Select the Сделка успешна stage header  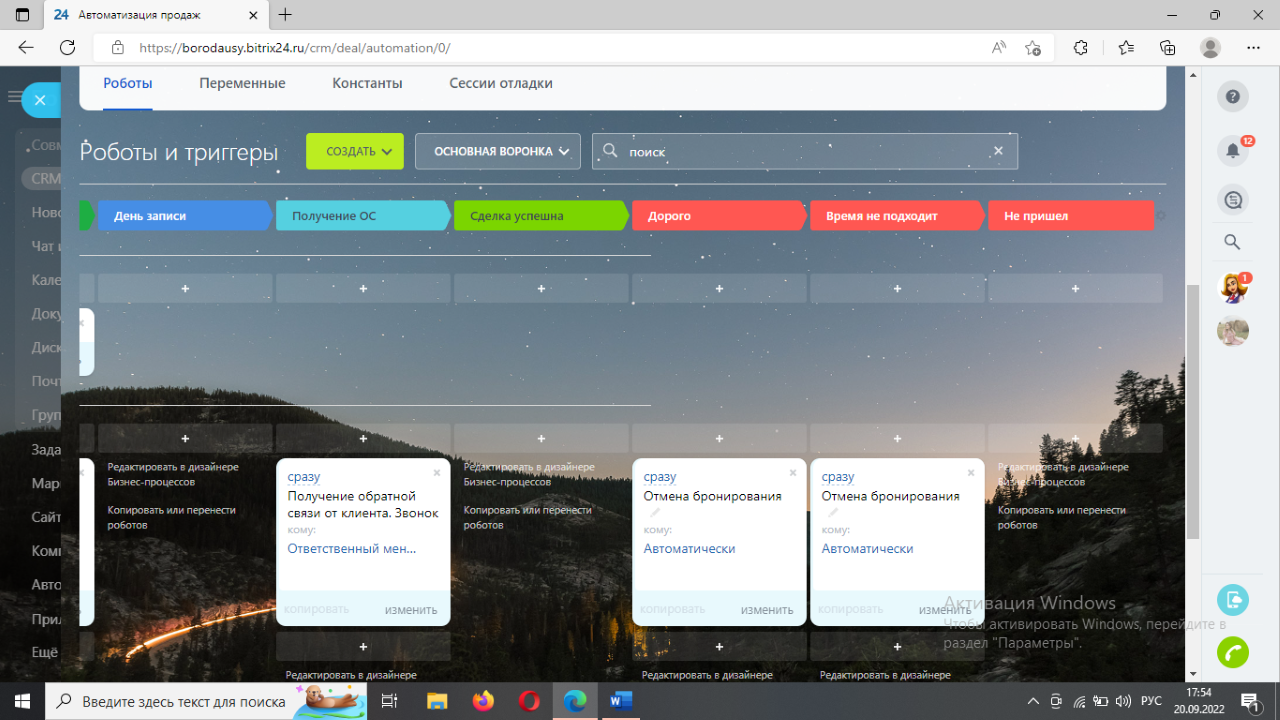[x=541, y=216]
